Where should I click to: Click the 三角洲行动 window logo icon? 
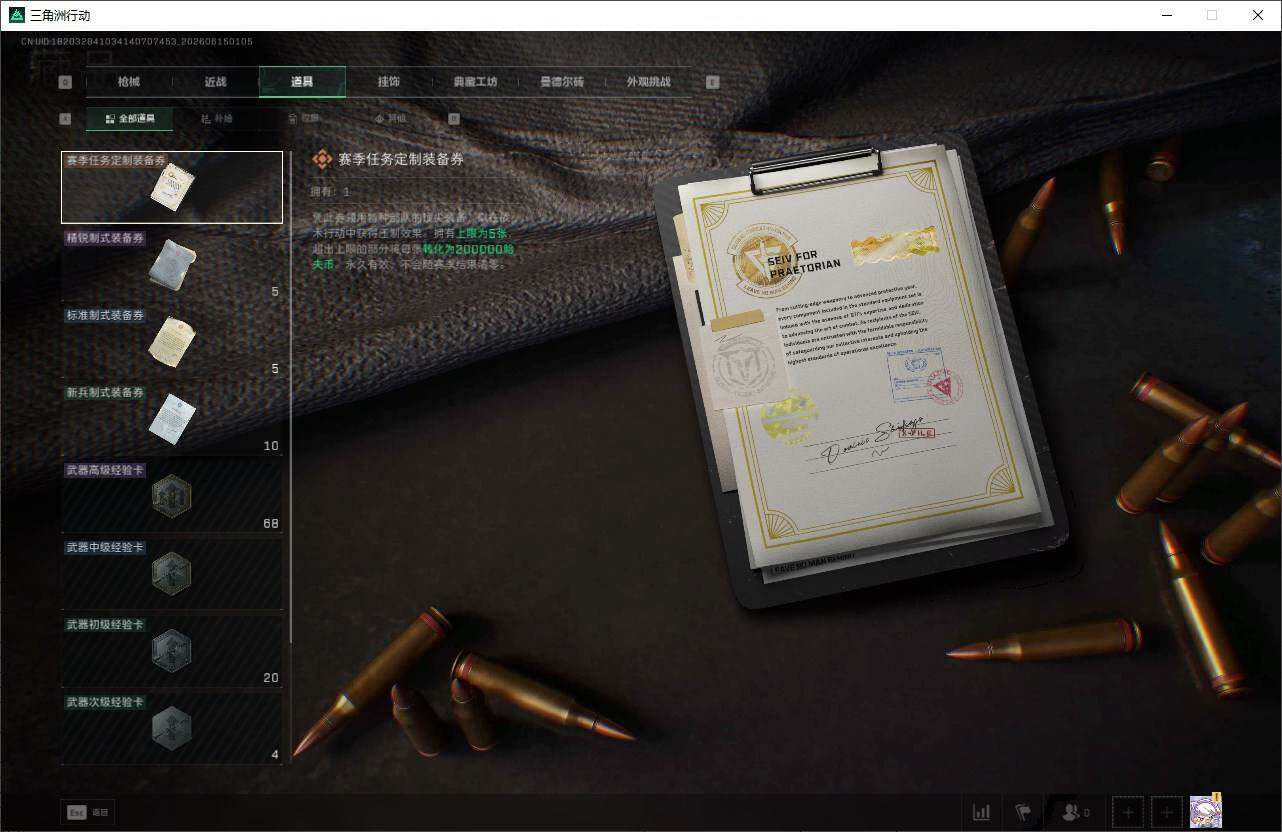tap(15, 15)
